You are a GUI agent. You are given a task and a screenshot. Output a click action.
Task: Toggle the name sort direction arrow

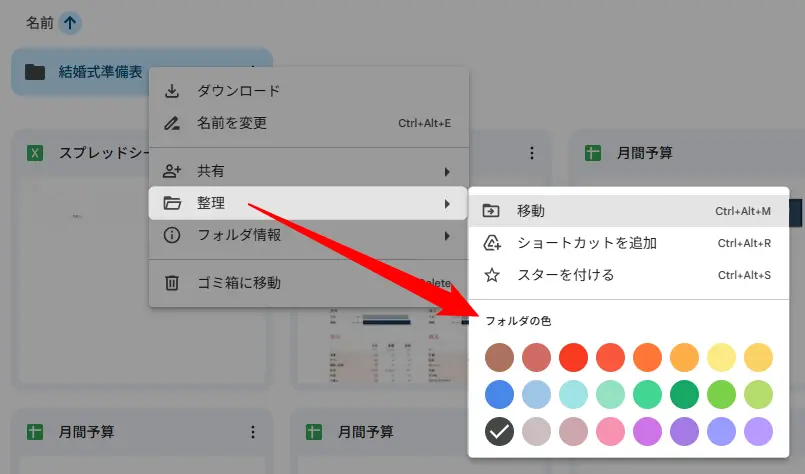click(70, 22)
